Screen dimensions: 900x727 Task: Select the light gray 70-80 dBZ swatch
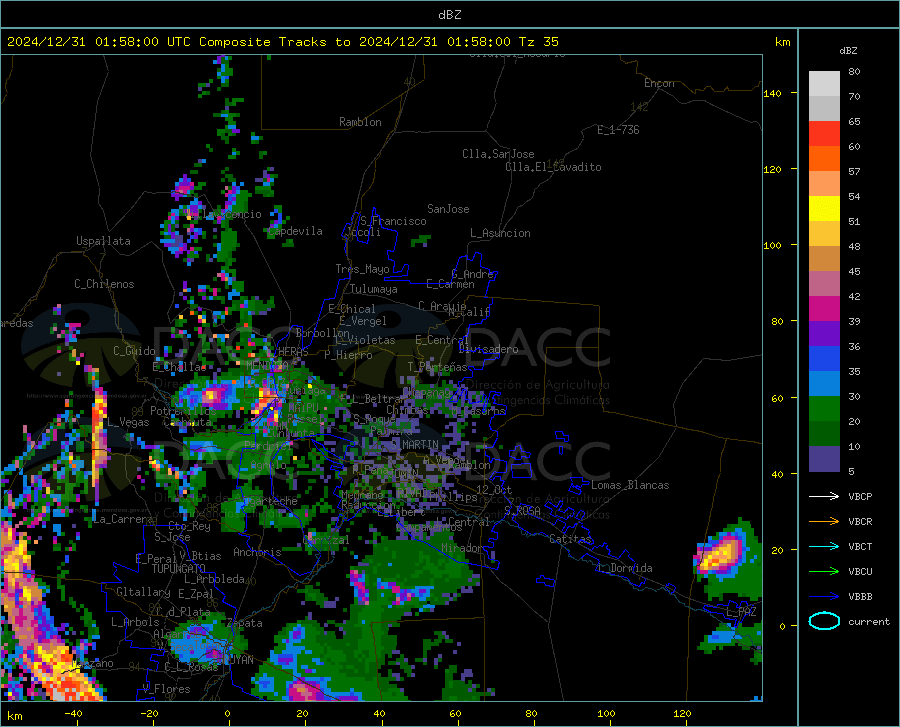(824, 83)
